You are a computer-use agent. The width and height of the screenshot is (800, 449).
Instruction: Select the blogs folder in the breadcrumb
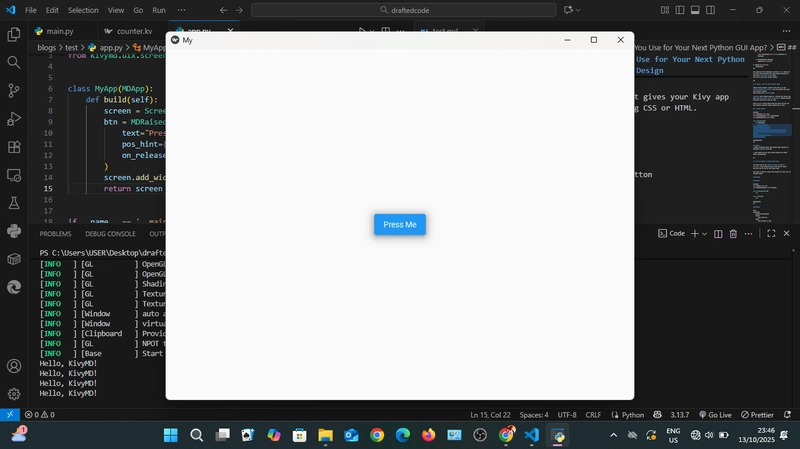click(x=46, y=47)
